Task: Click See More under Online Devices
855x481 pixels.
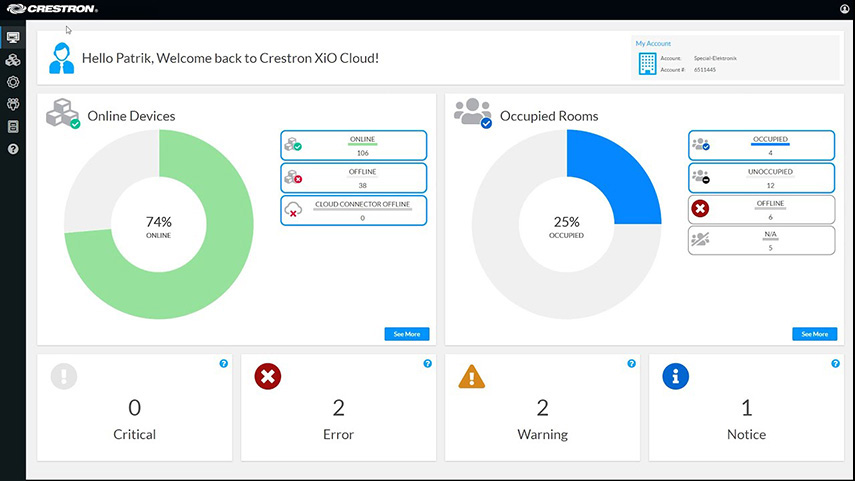Action: tap(407, 334)
